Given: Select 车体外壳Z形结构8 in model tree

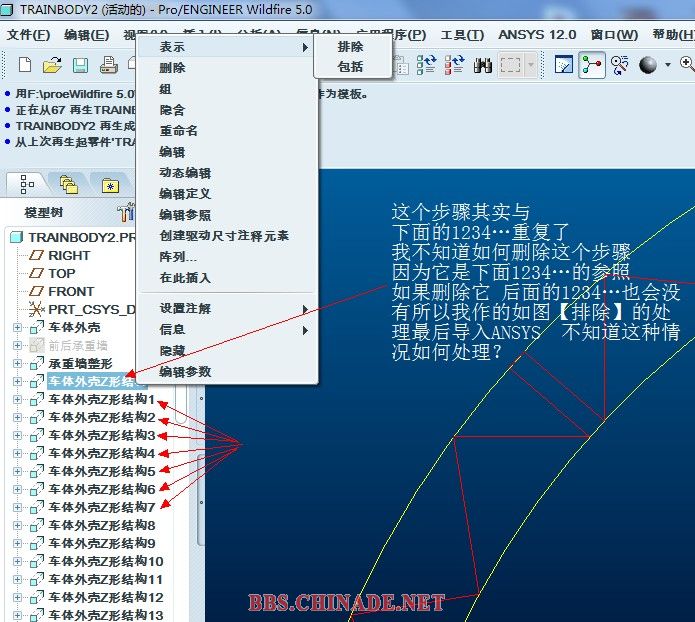Looking at the screenshot, I should 102,525.
